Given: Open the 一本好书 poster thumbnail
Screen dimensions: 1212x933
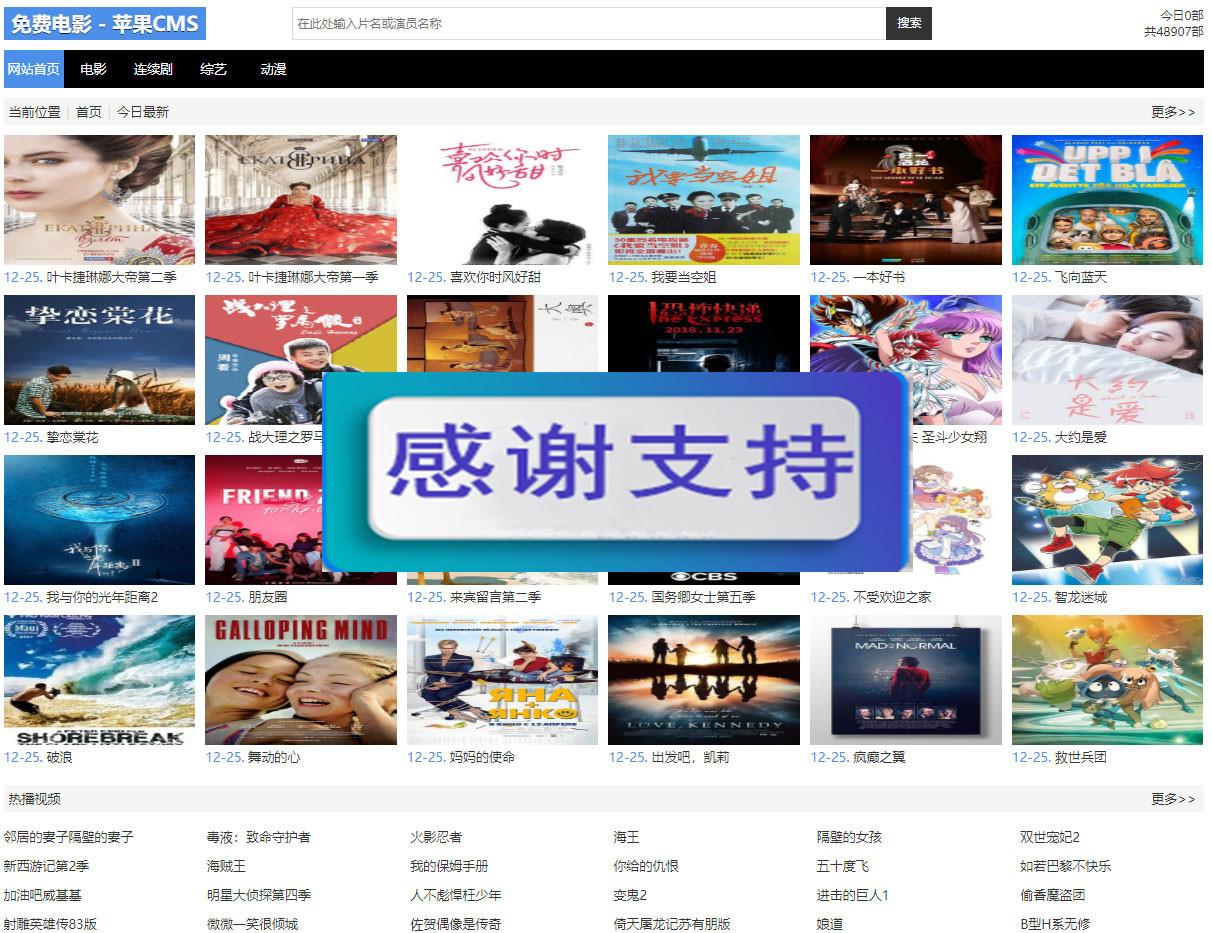Looking at the screenshot, I should [906, 200].
